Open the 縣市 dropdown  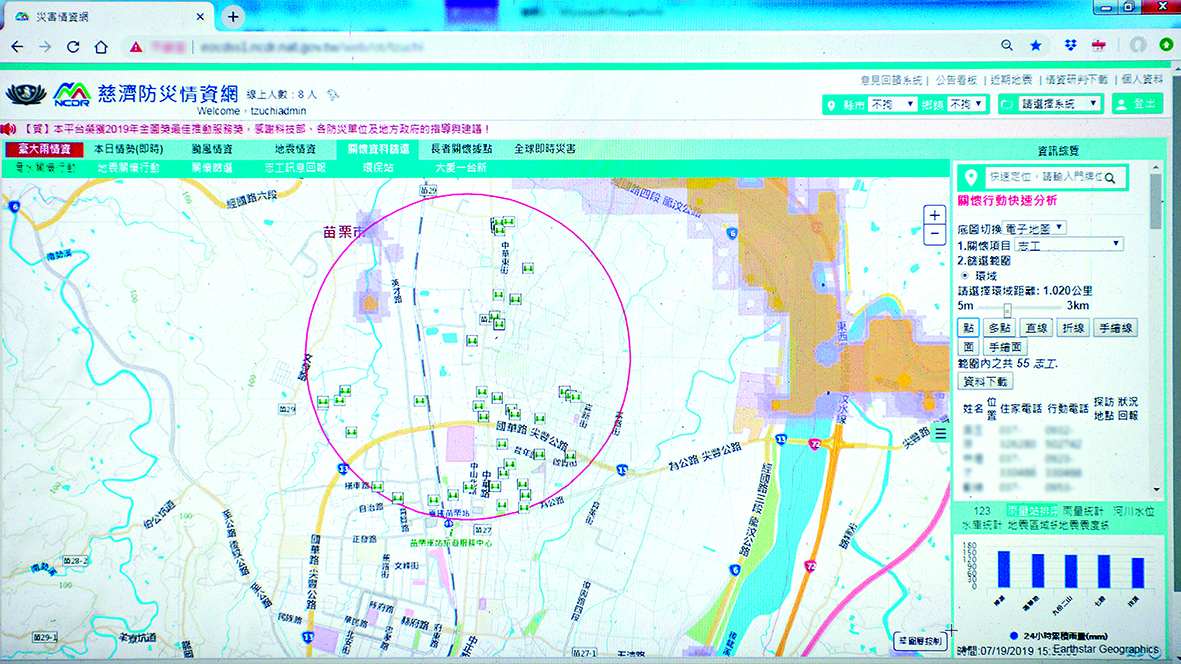(x=892, y=104)
